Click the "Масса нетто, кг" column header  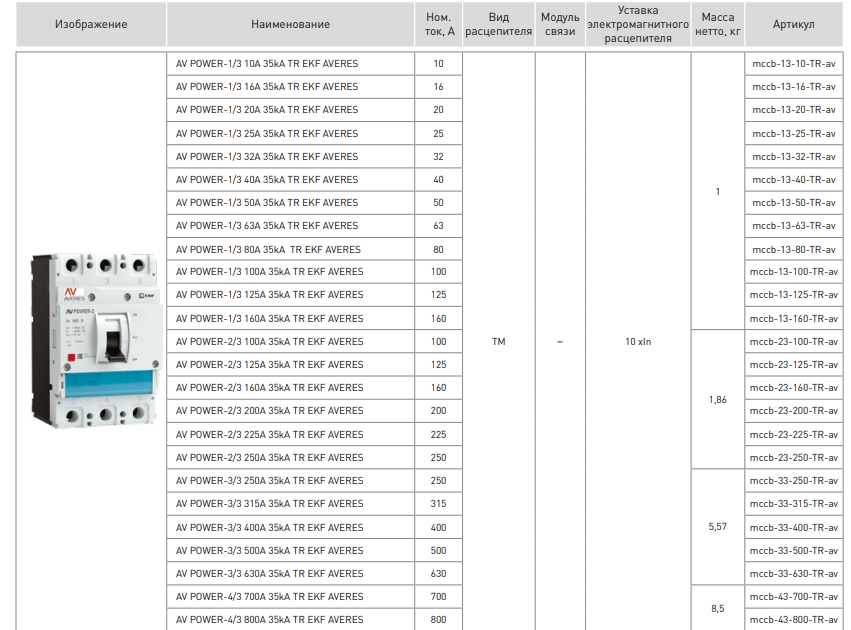pyautogui.click(x=717, y=24)
